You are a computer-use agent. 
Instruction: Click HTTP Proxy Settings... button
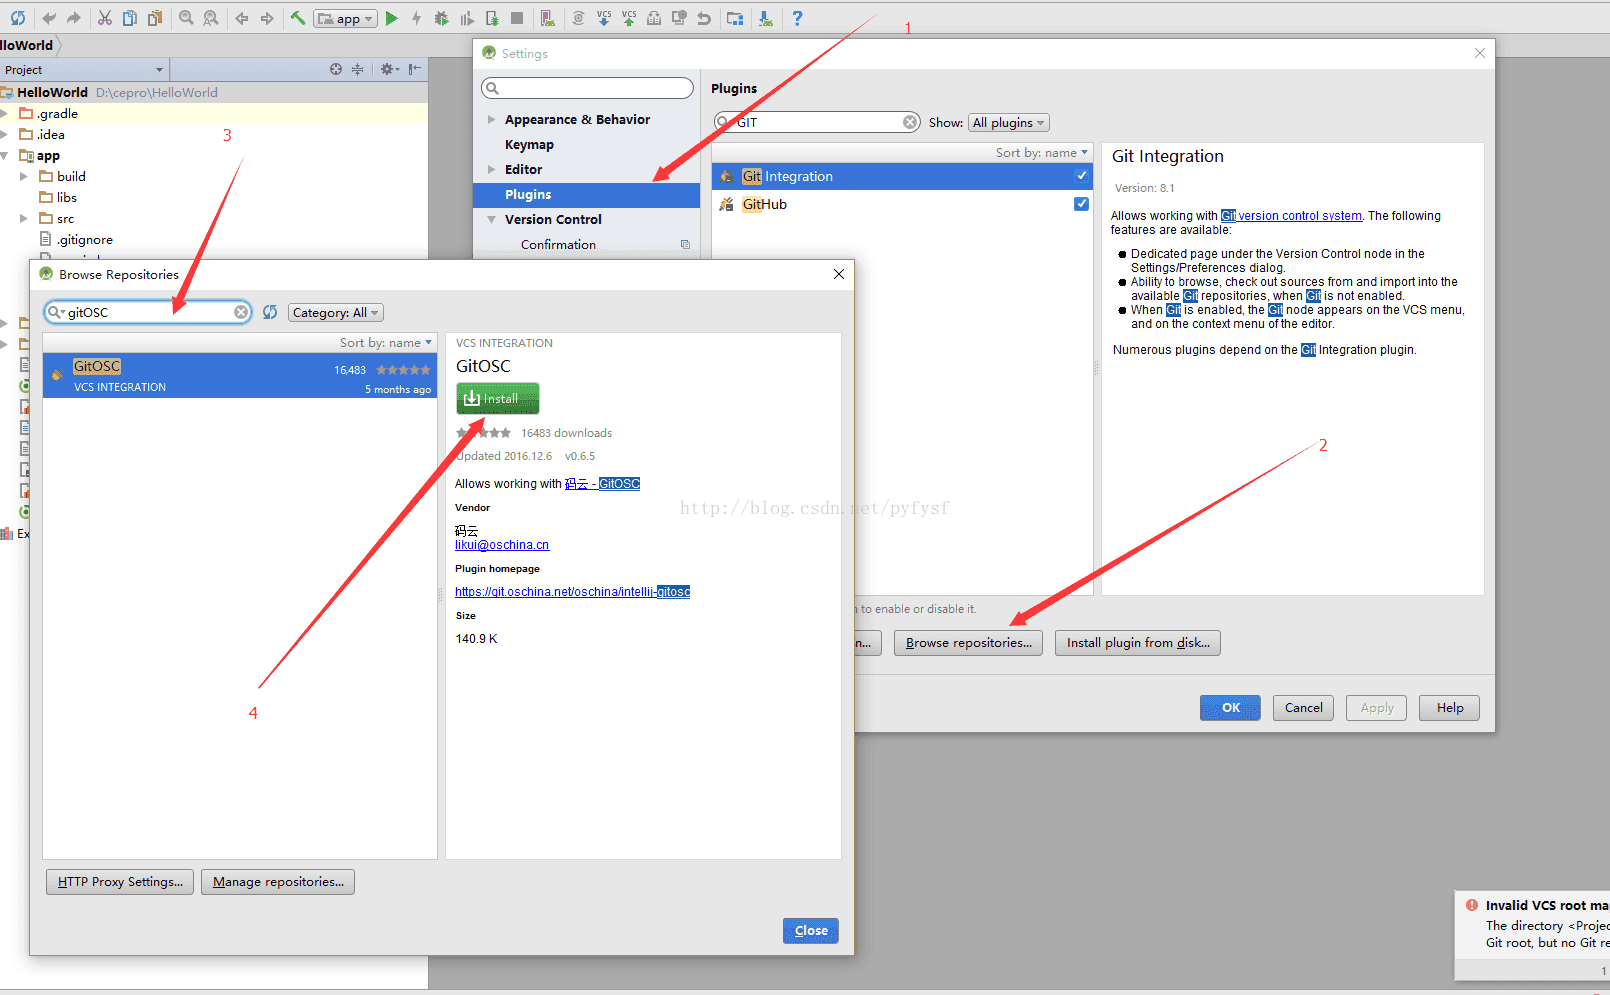pyautogui.click(x=120, y=881)
